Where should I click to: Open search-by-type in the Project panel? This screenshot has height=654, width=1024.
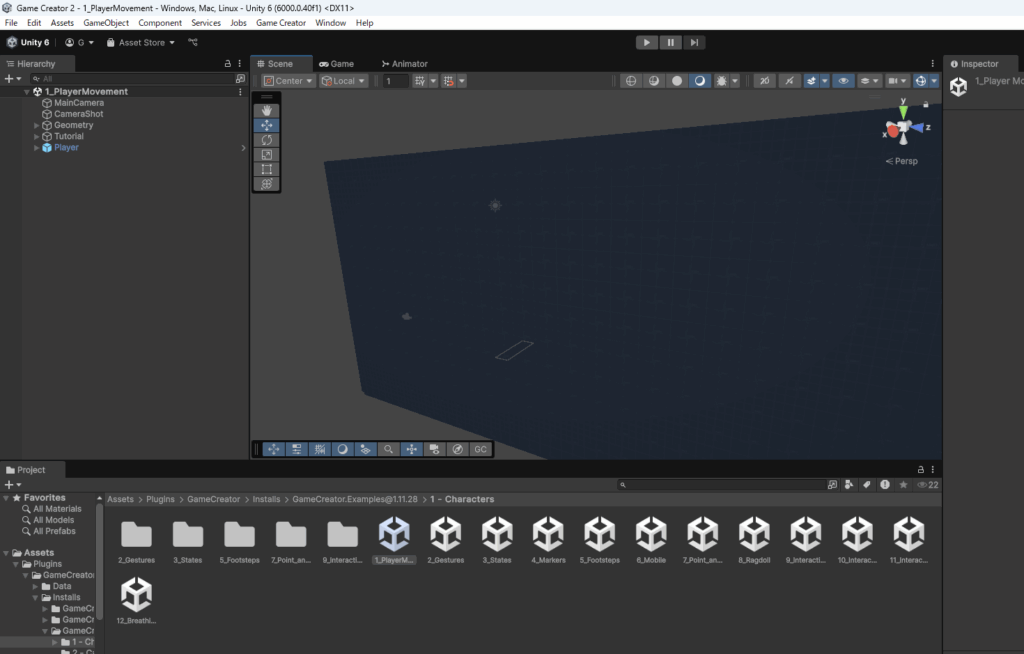[848, 485]
